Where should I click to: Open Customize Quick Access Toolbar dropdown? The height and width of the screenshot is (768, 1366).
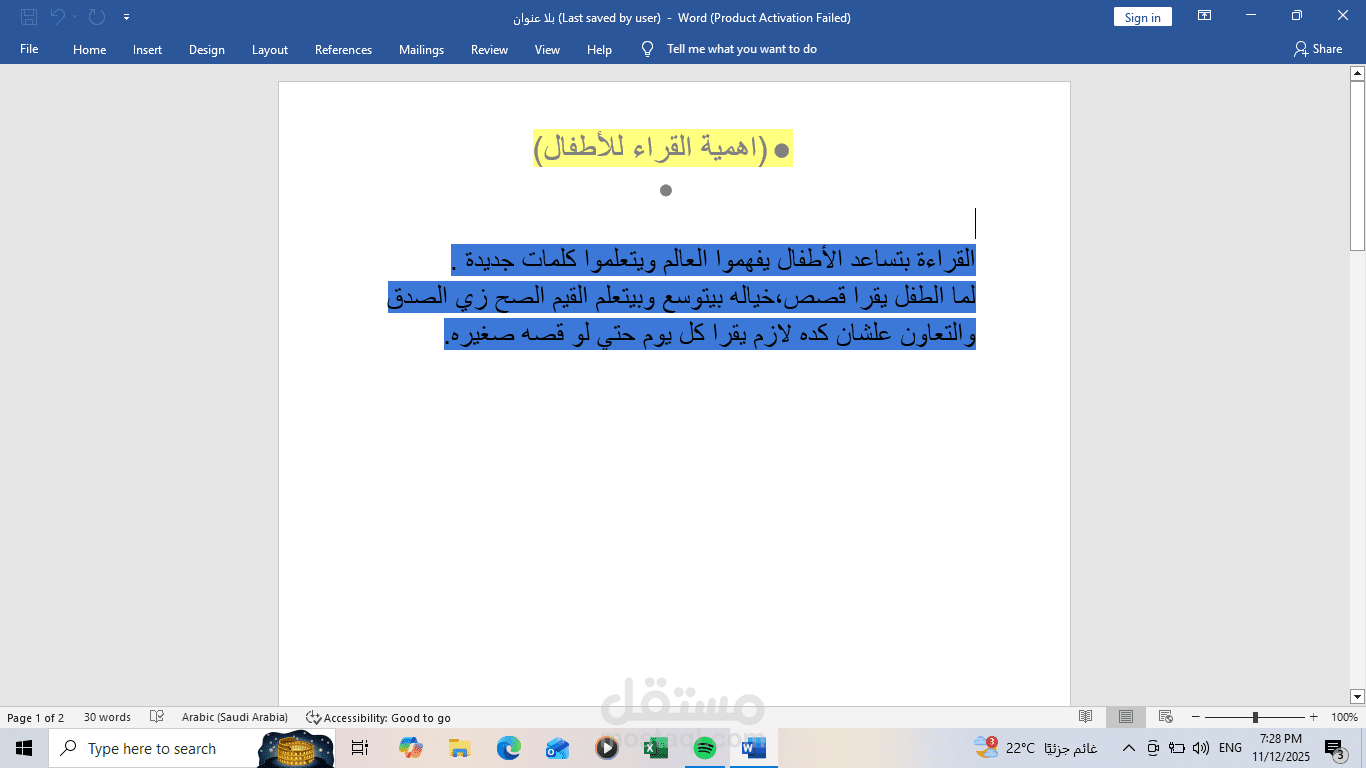pyautogui.click(x=126, y=17)
